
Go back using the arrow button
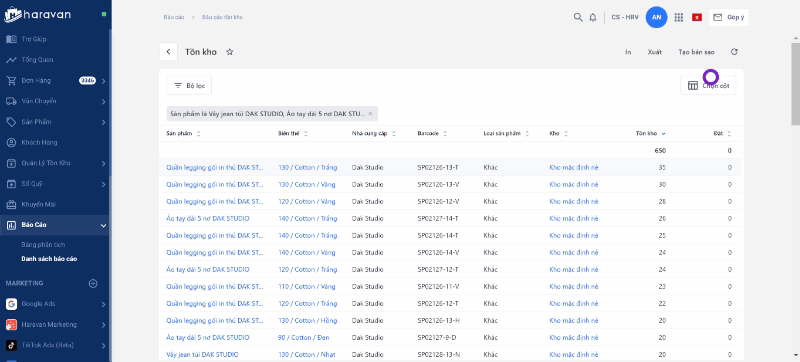168,52
